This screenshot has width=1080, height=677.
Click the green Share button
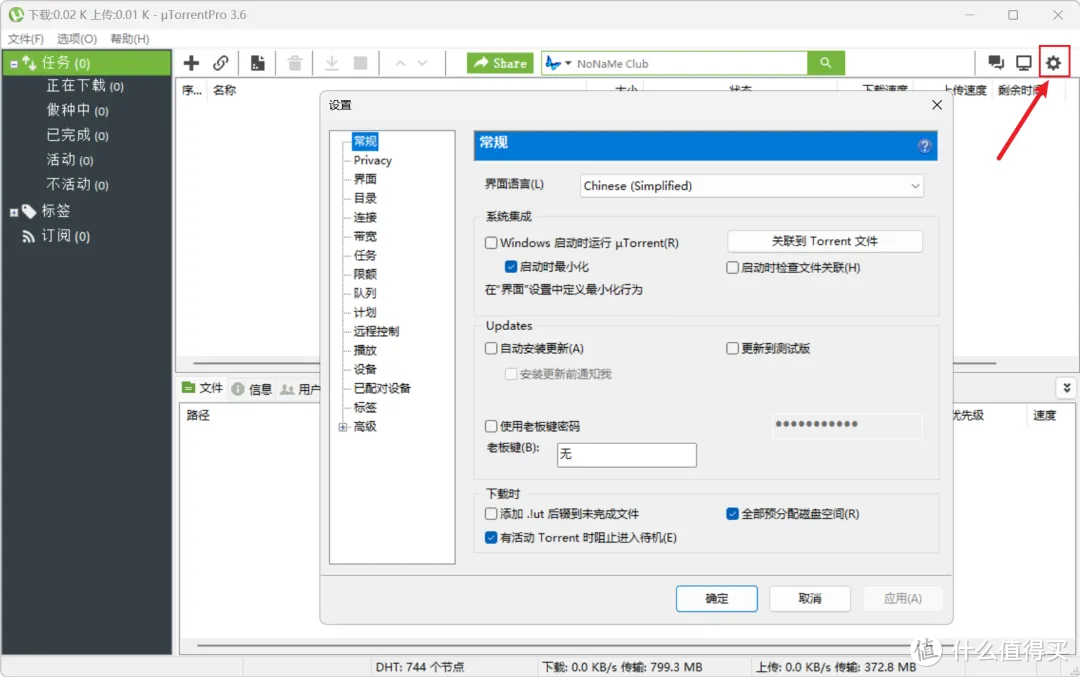[500, 63]
